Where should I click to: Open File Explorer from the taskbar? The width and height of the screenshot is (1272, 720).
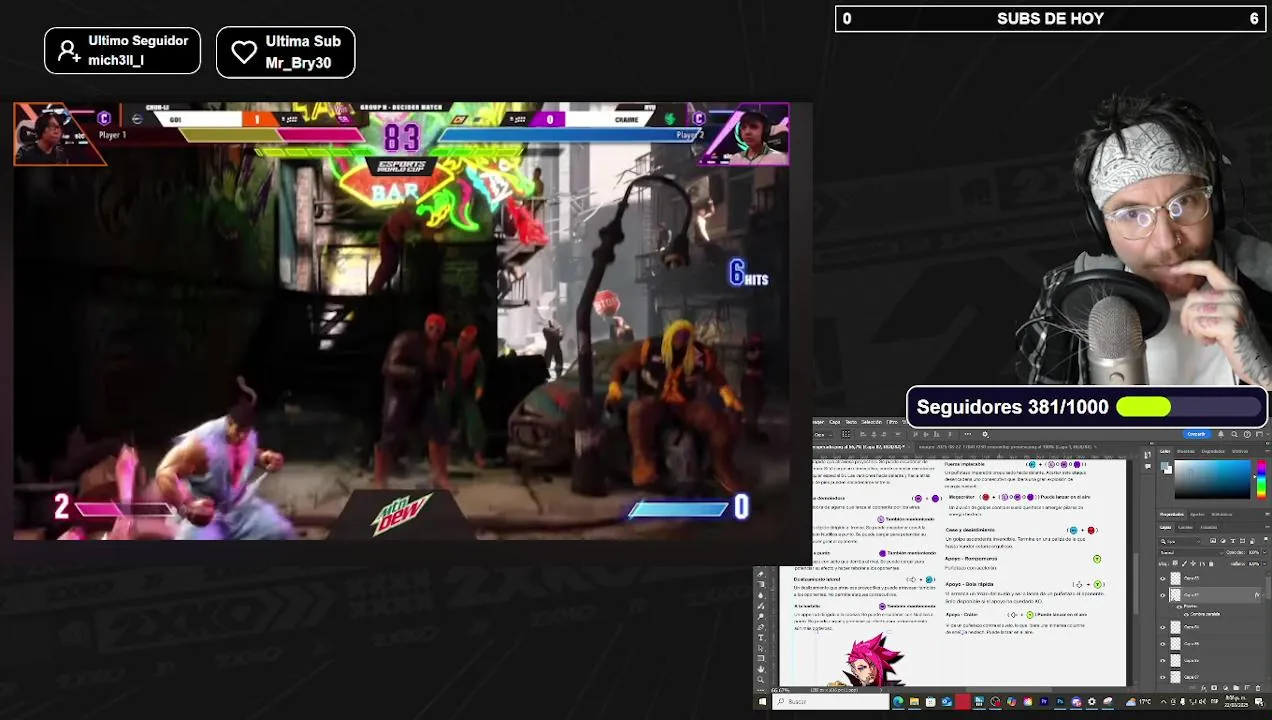pos(914,701)
